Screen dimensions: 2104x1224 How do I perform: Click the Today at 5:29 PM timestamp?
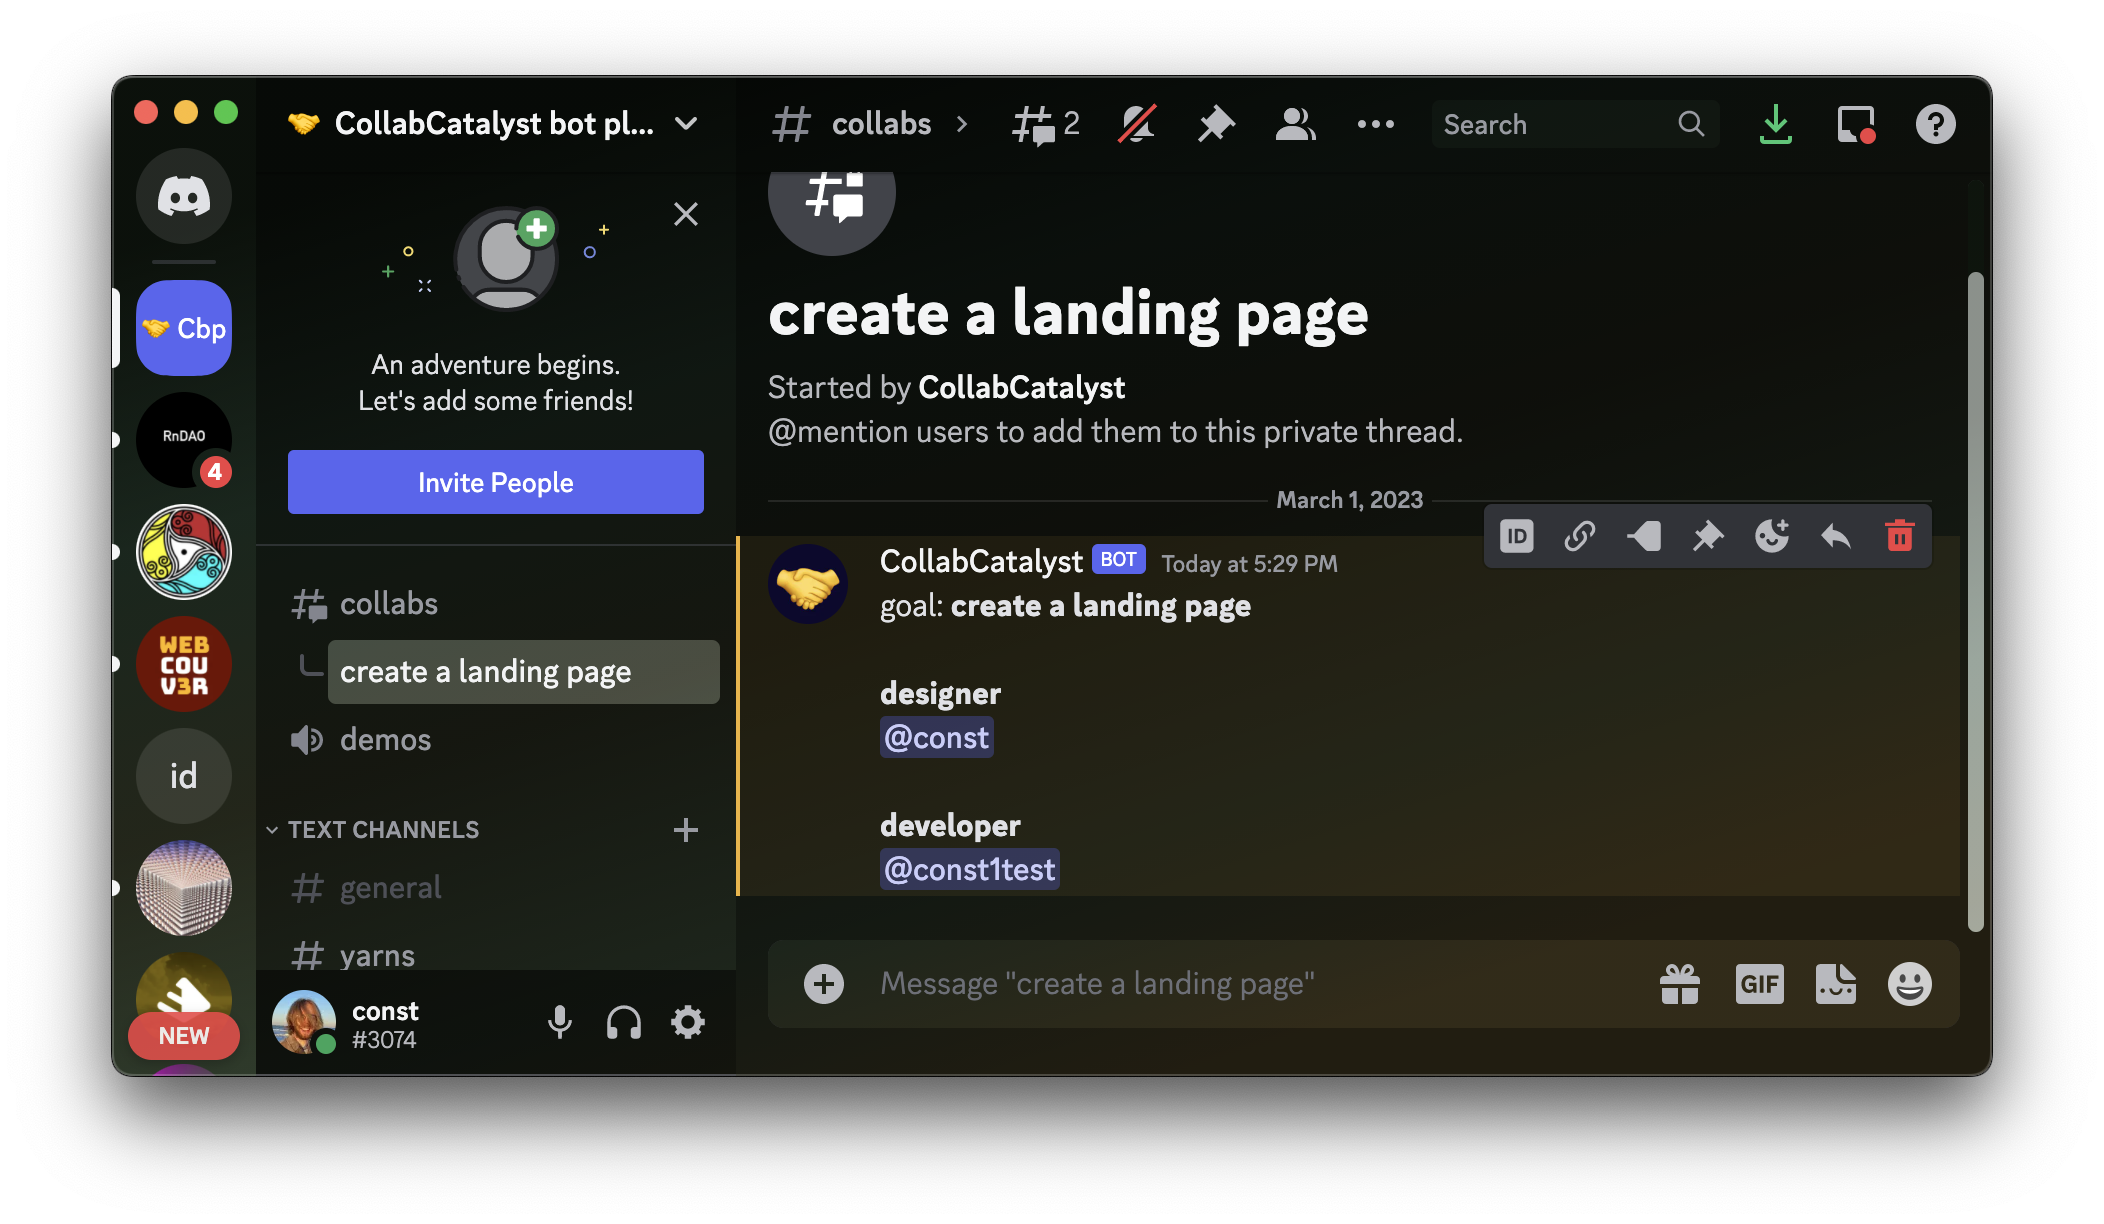pyautogui.click(x=1249, y=564)
